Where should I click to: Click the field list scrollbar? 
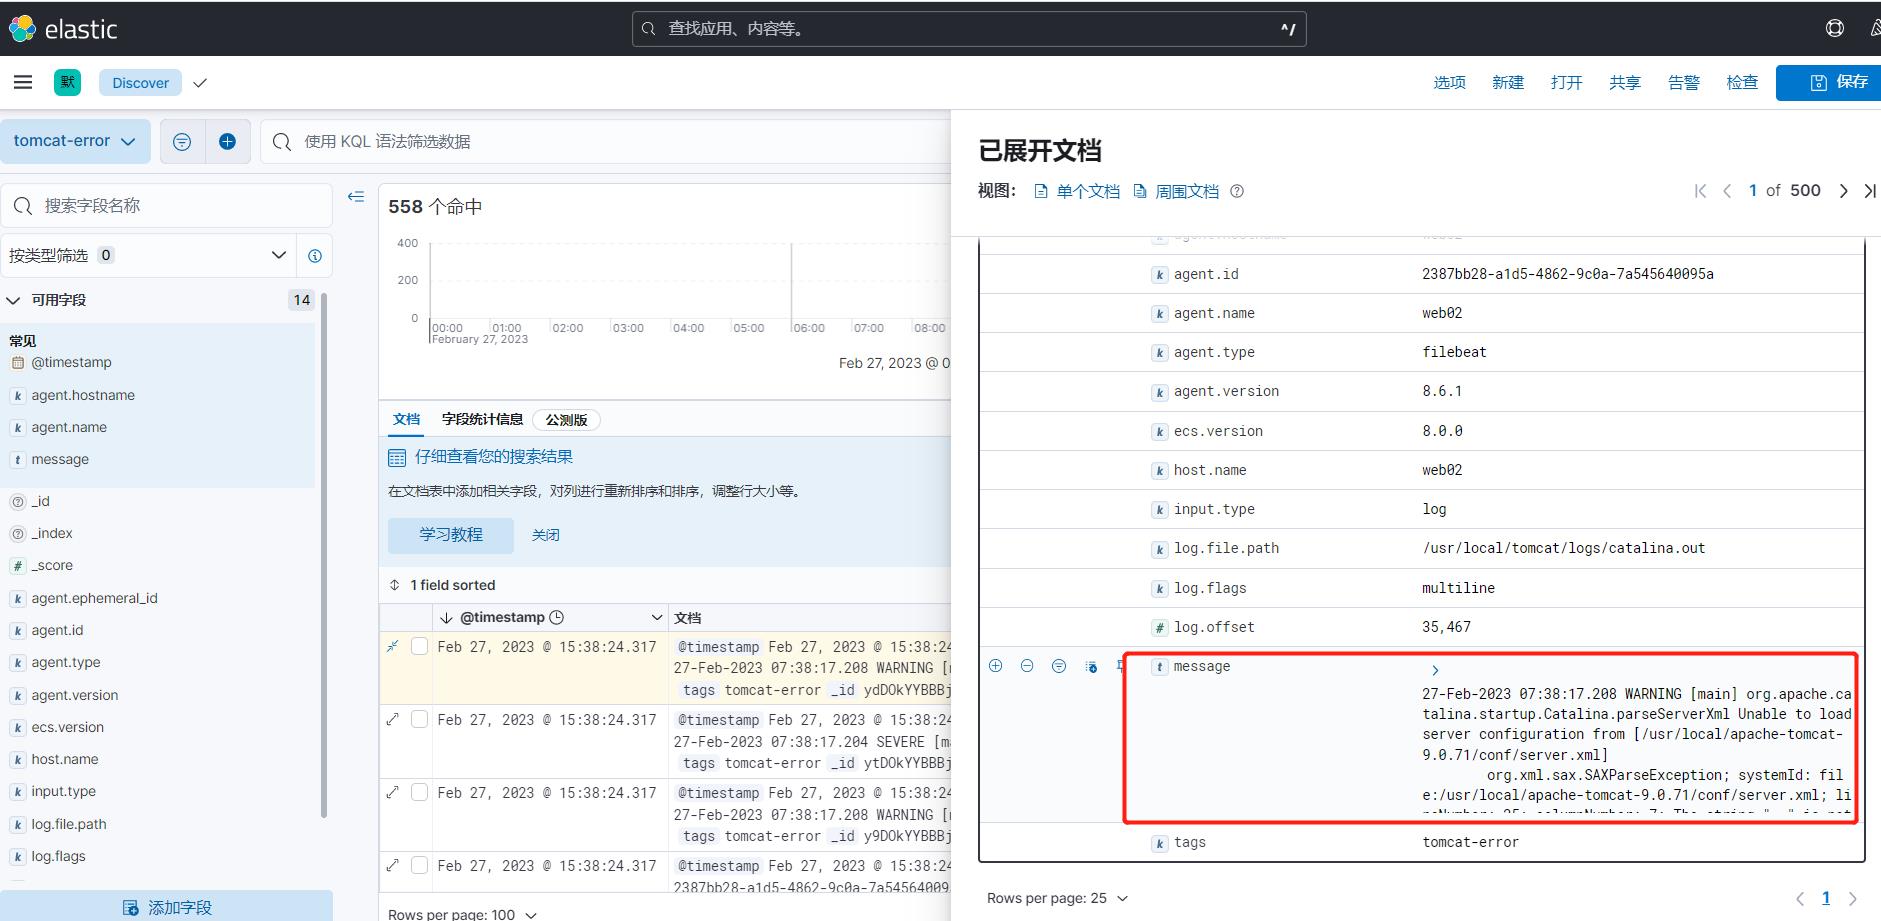(x=323, y=555)
